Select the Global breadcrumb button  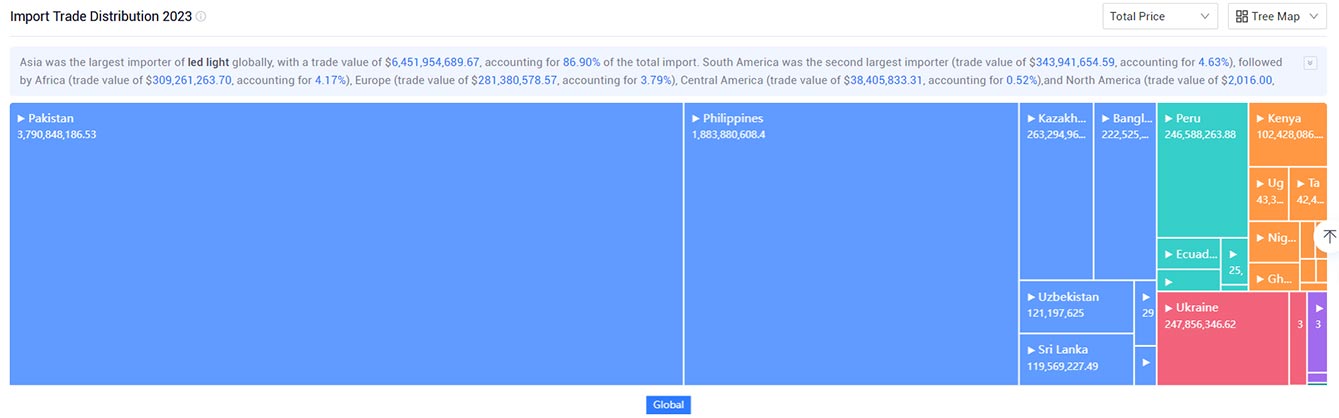coord(668,405)
